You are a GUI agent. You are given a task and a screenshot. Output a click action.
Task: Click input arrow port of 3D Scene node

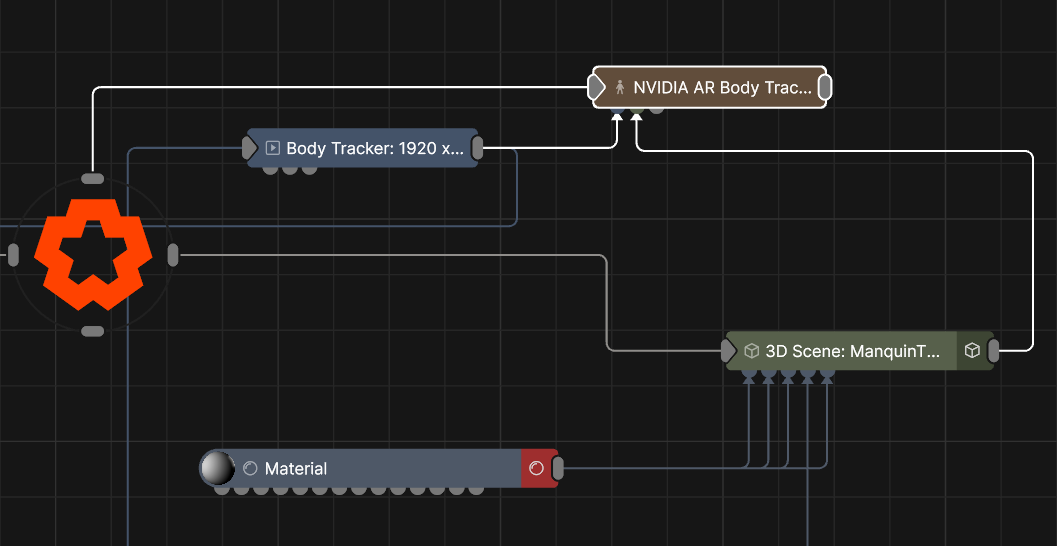click(729, 351)
